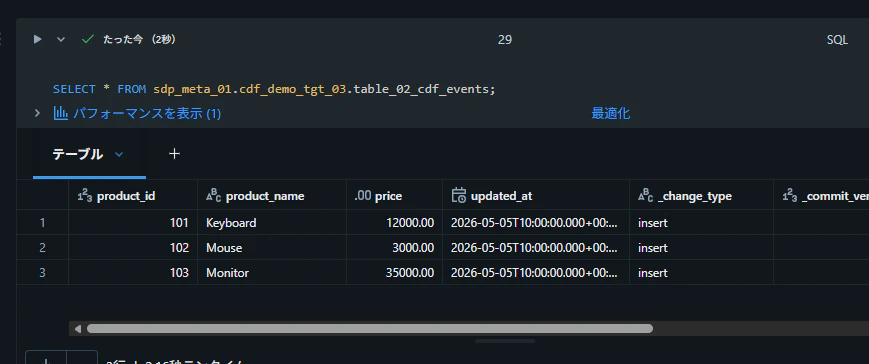Click the _change_type column header
869x364 pixels.
(702, 196)
